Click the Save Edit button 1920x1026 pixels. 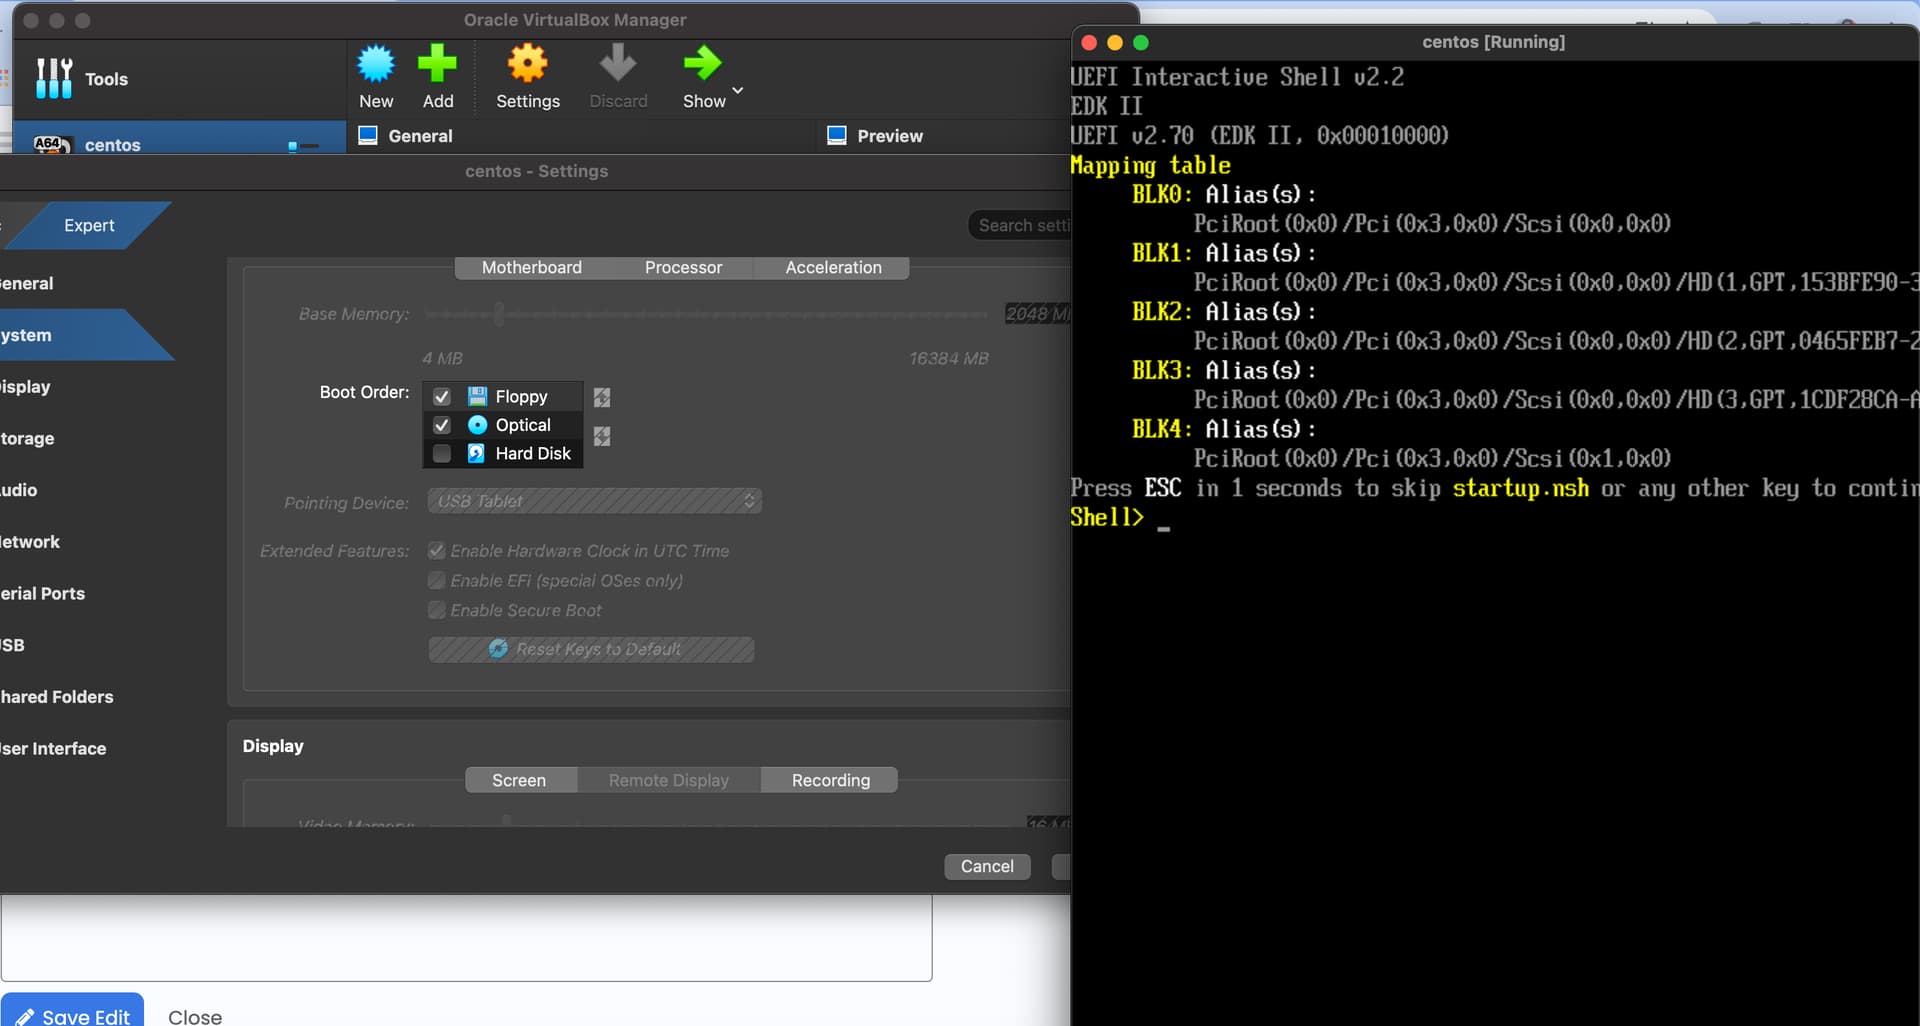[x=72, y=1010]
